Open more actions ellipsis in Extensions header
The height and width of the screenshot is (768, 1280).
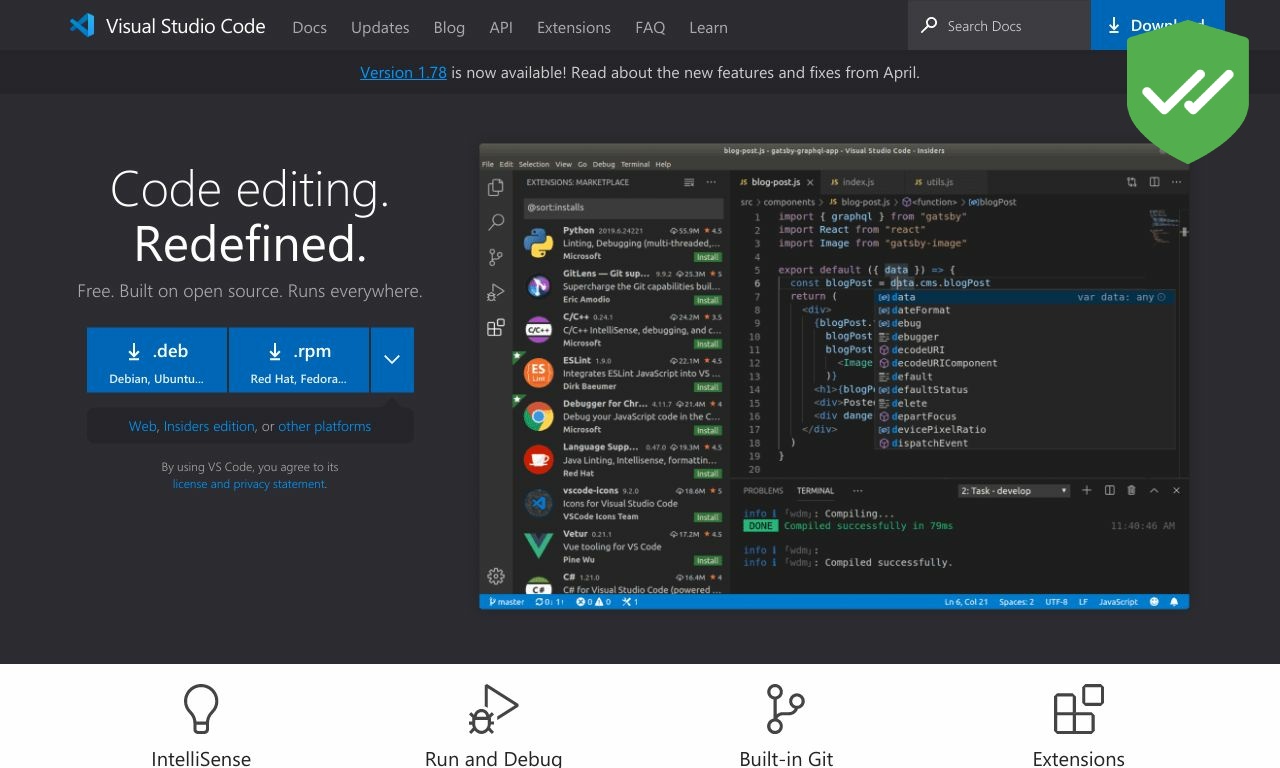click(x=711, y=182)
